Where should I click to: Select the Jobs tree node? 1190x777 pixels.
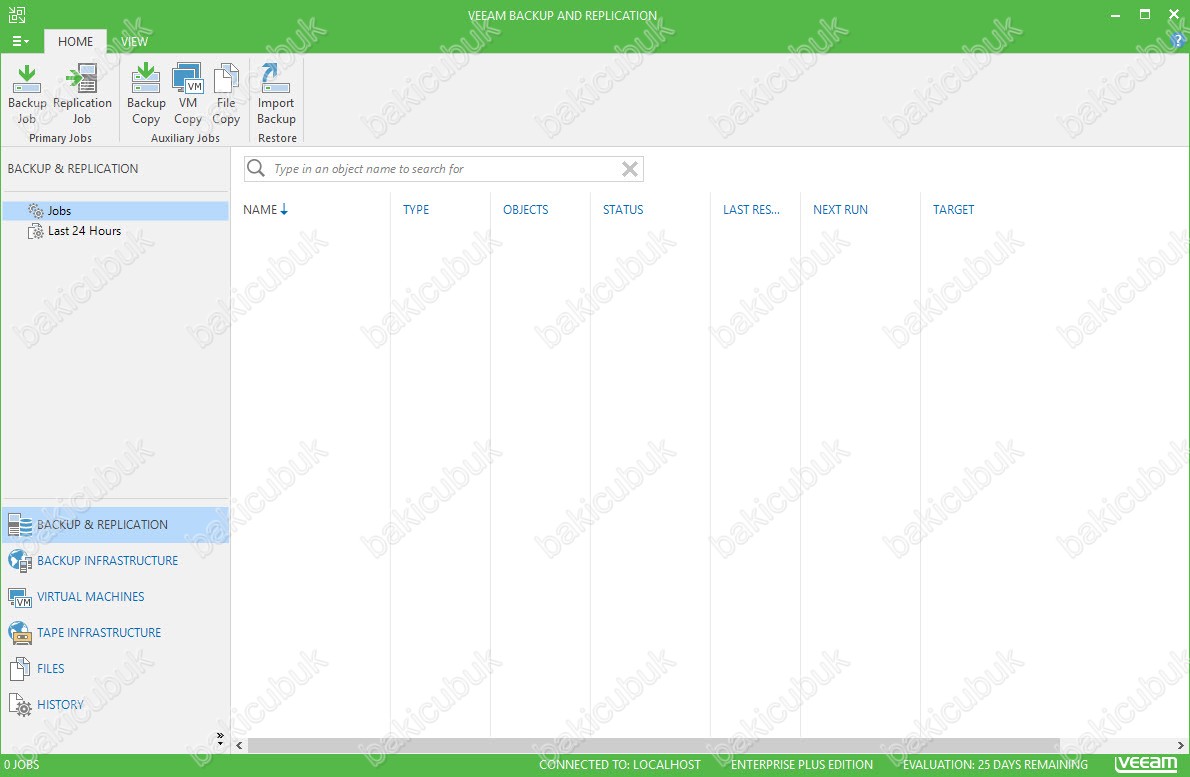click(x=115, y=210)
